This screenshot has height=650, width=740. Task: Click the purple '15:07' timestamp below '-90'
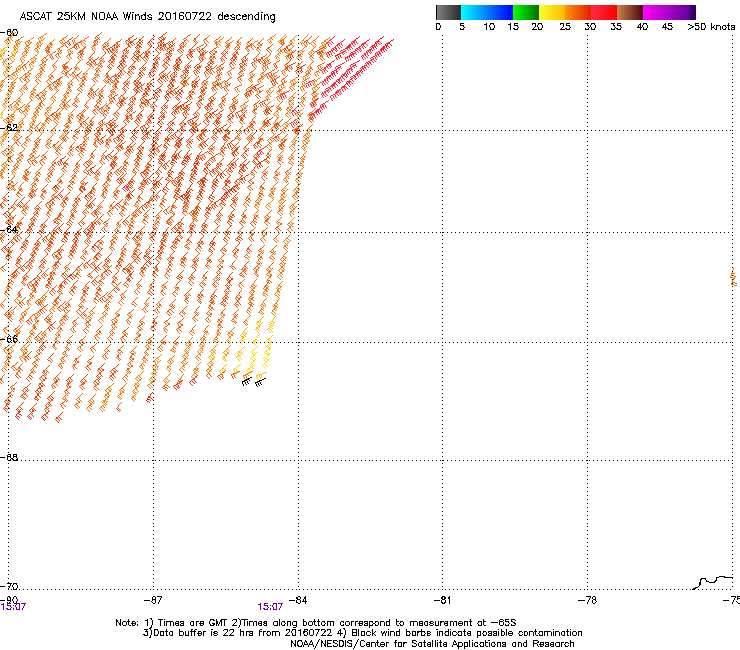coord(13,607)
